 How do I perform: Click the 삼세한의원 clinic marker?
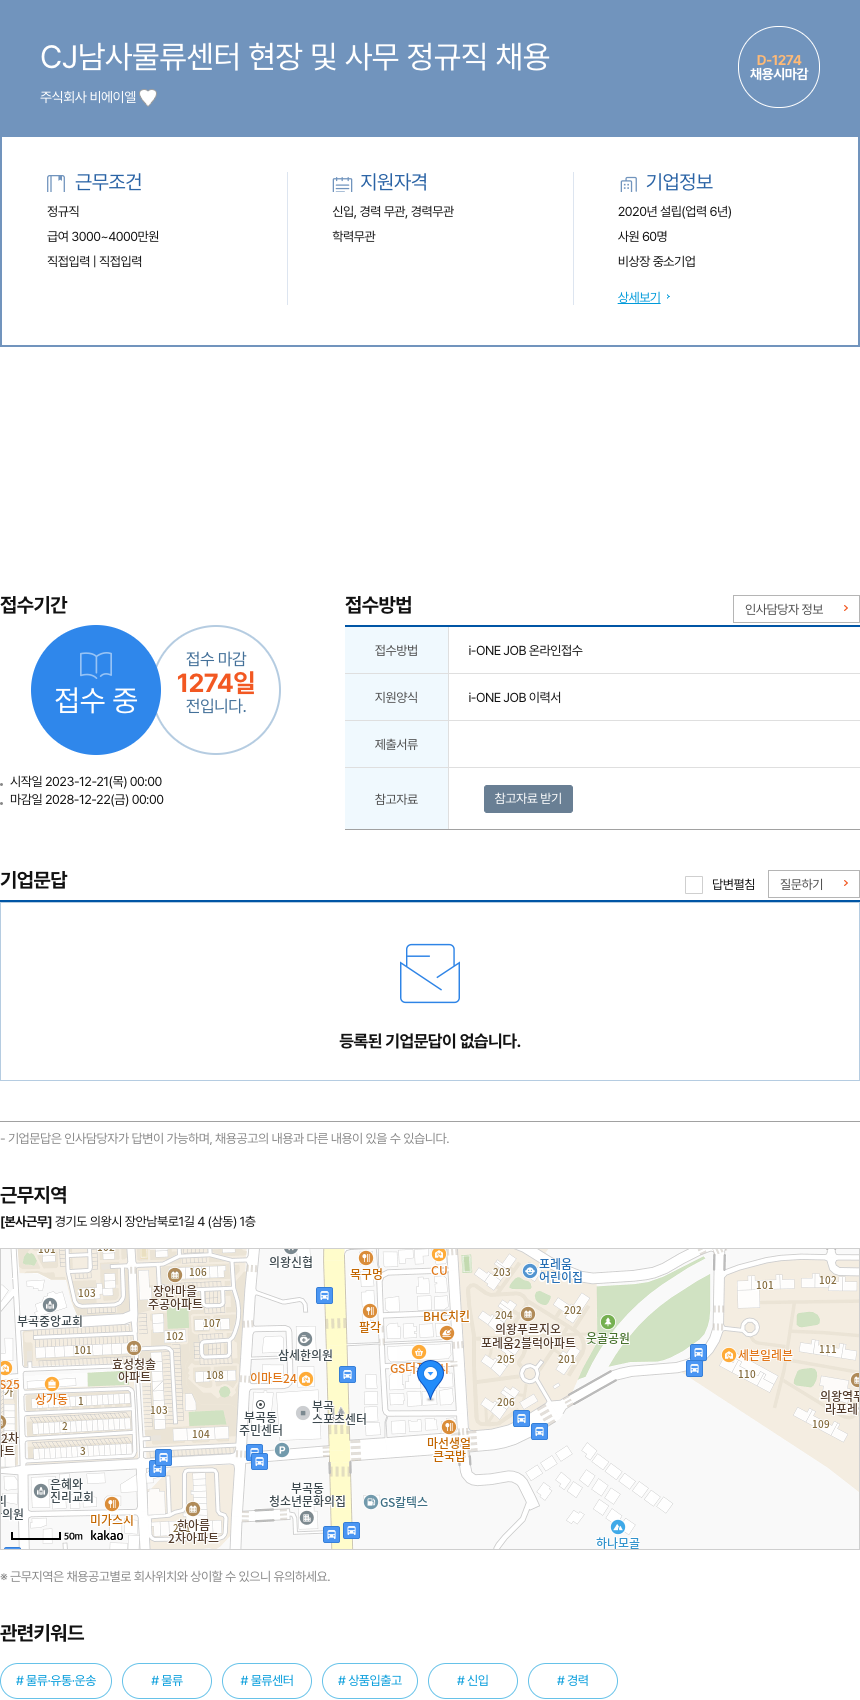(x=305, y=1339)
